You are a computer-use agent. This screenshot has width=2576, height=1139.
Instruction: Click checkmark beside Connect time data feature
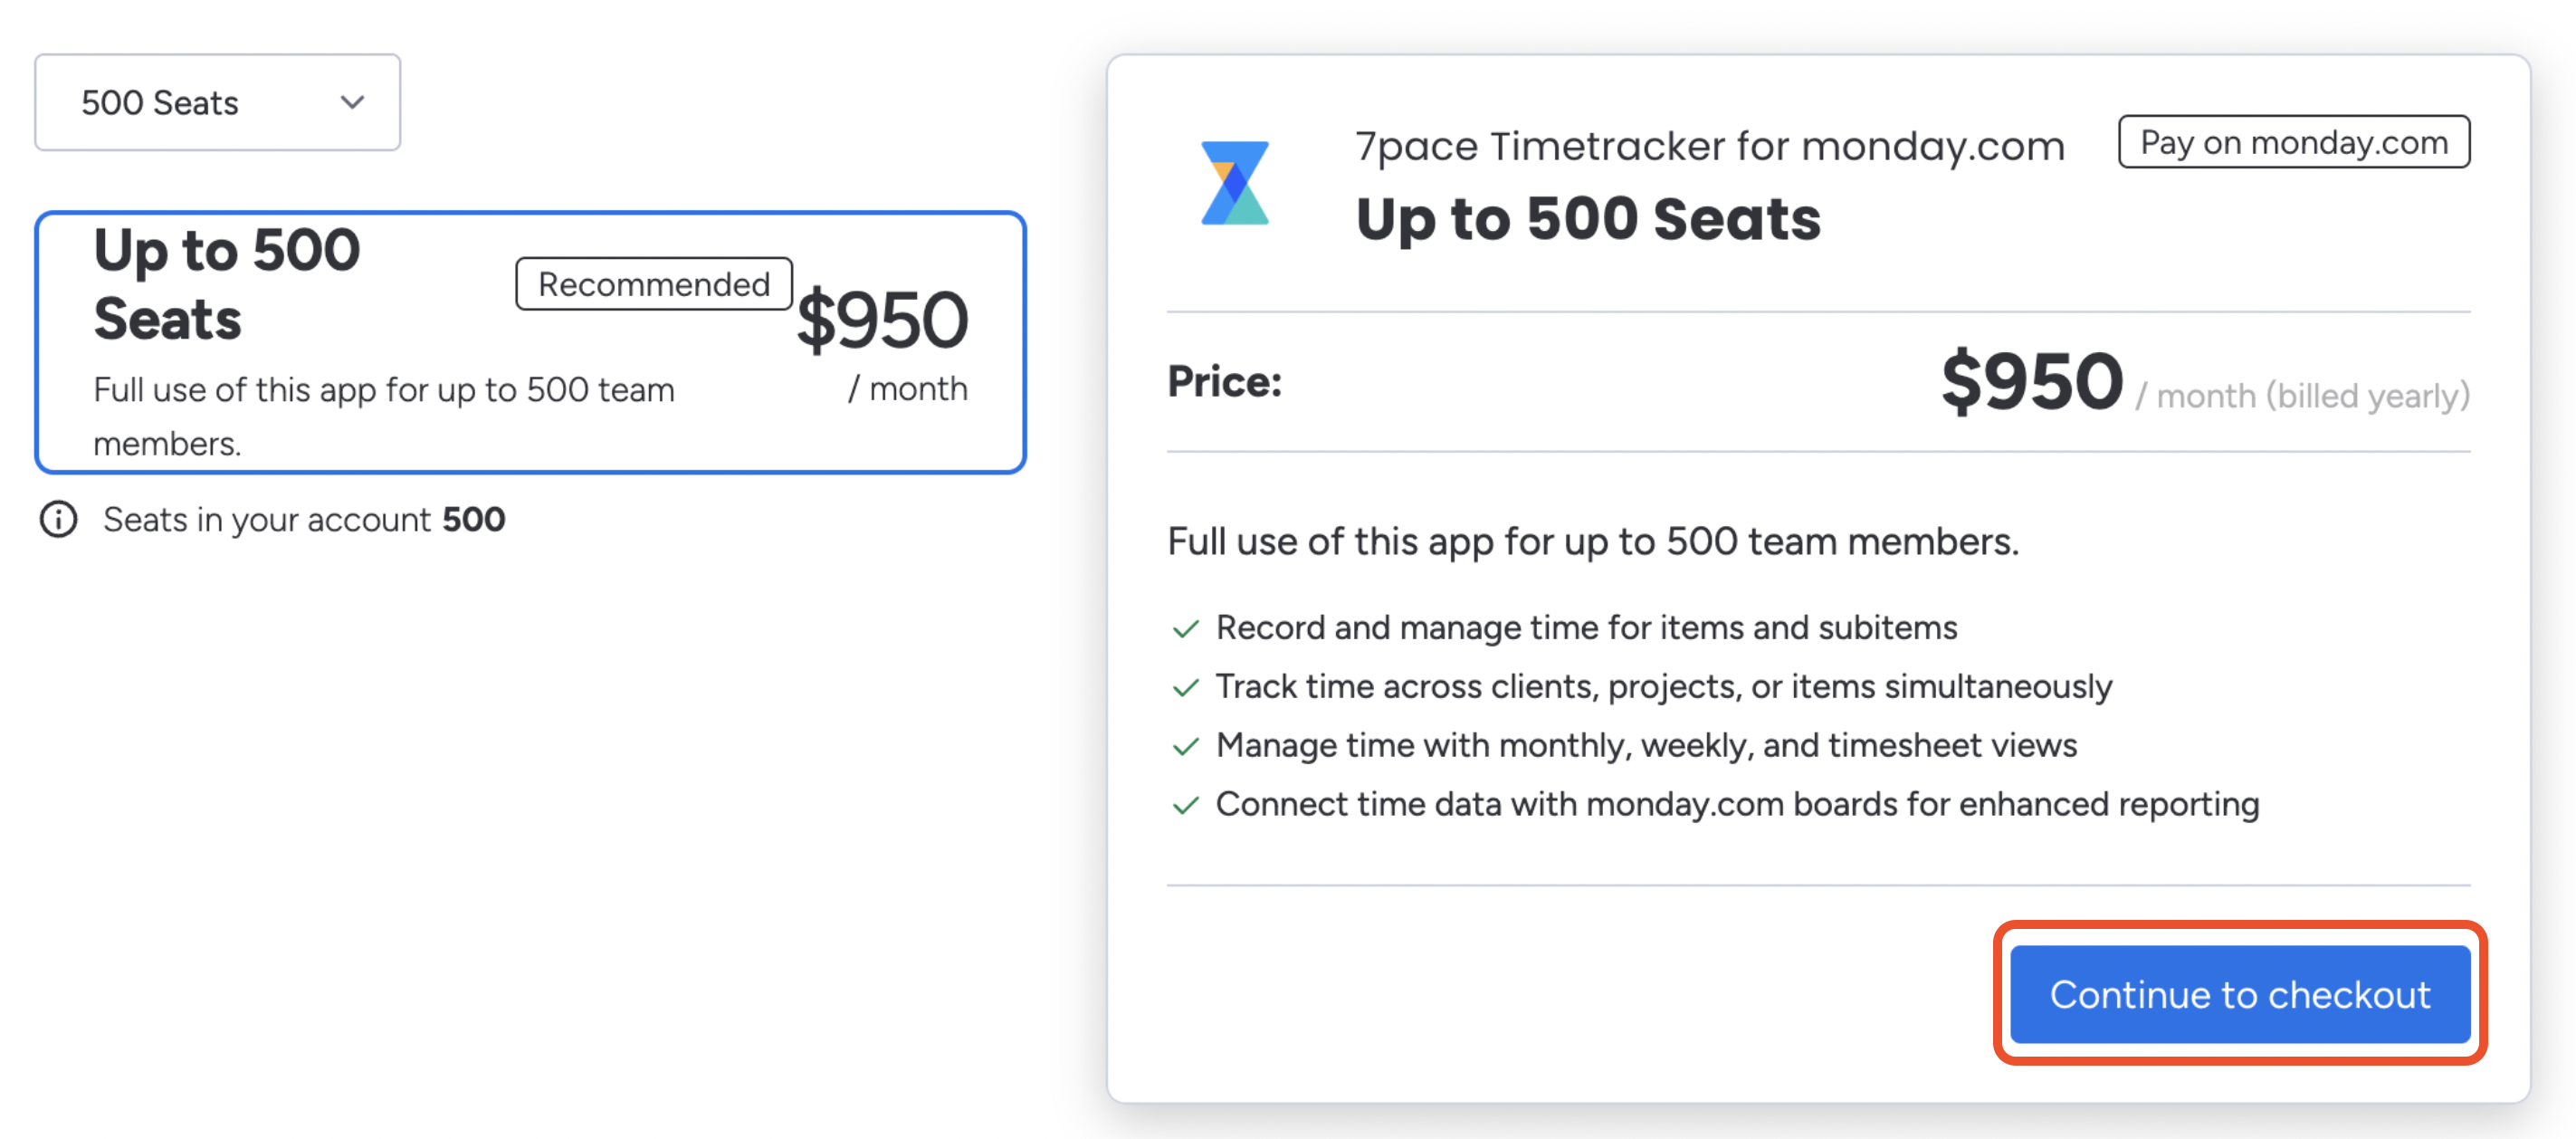point(1186,805)
